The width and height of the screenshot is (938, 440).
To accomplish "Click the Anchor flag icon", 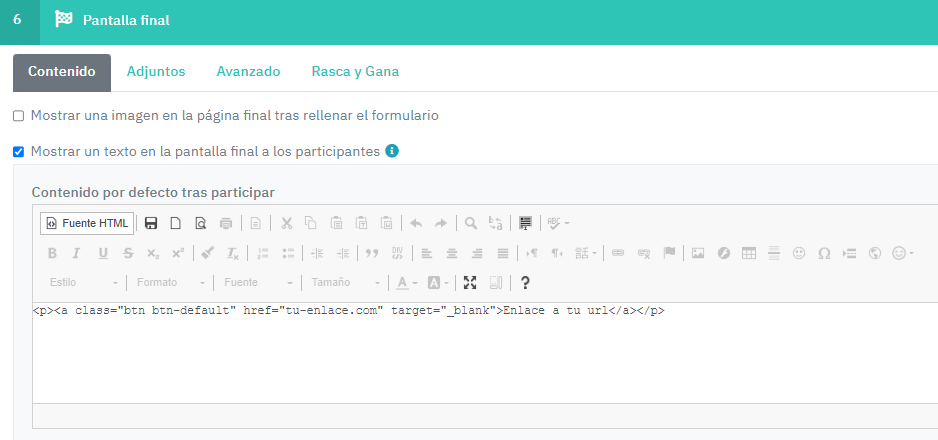I will (x=669, y=253).
